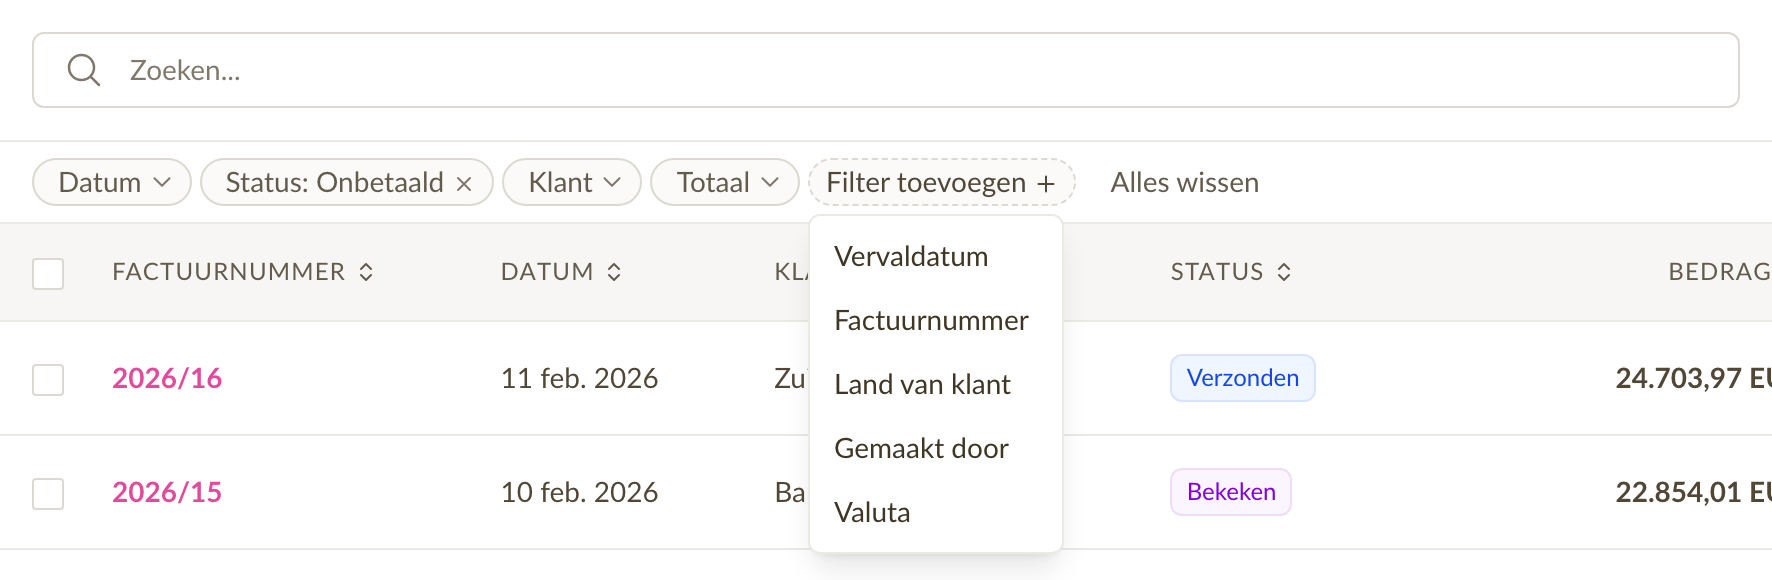Choose Vervaldatum from the filter menu
Screen dimensions: 1772x580
click(x=936, y=256)
